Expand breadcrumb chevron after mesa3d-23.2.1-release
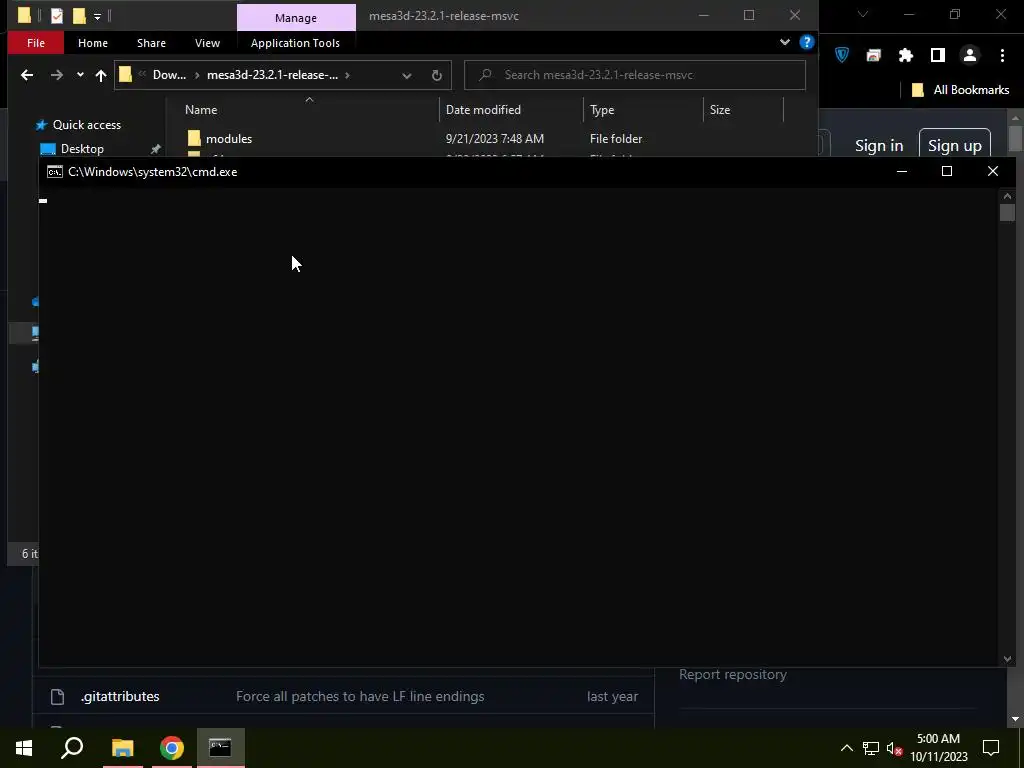Image resolution: width=1024 pixels, height=768 pixels. click(347, 75)
